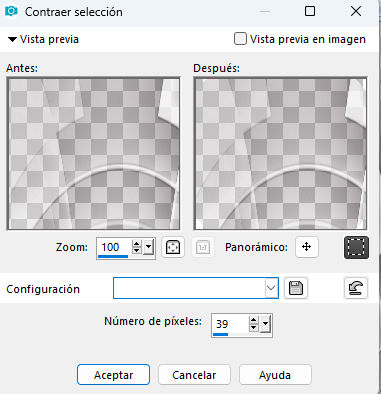Open the Configuración presets dropdown

coord(271,288)
